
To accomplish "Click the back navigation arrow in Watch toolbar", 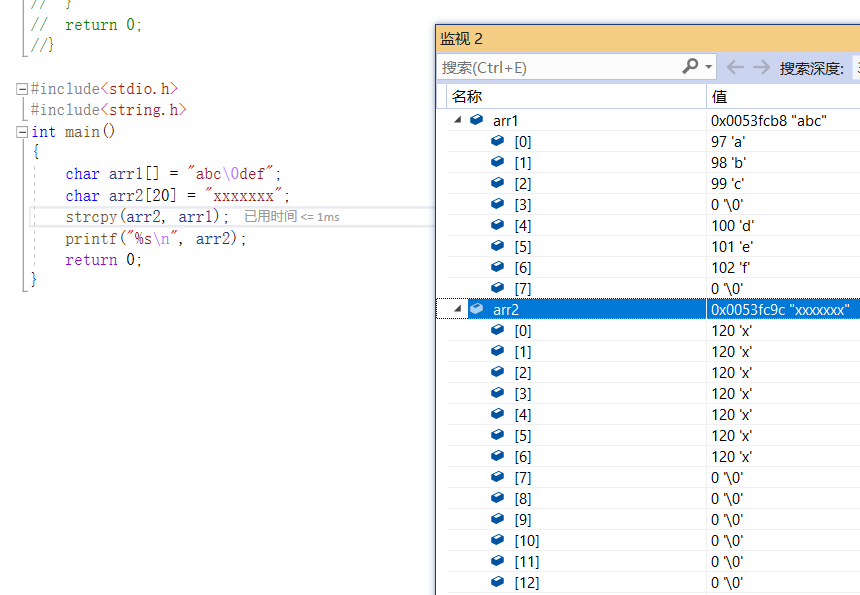I will tap(733, 67).
